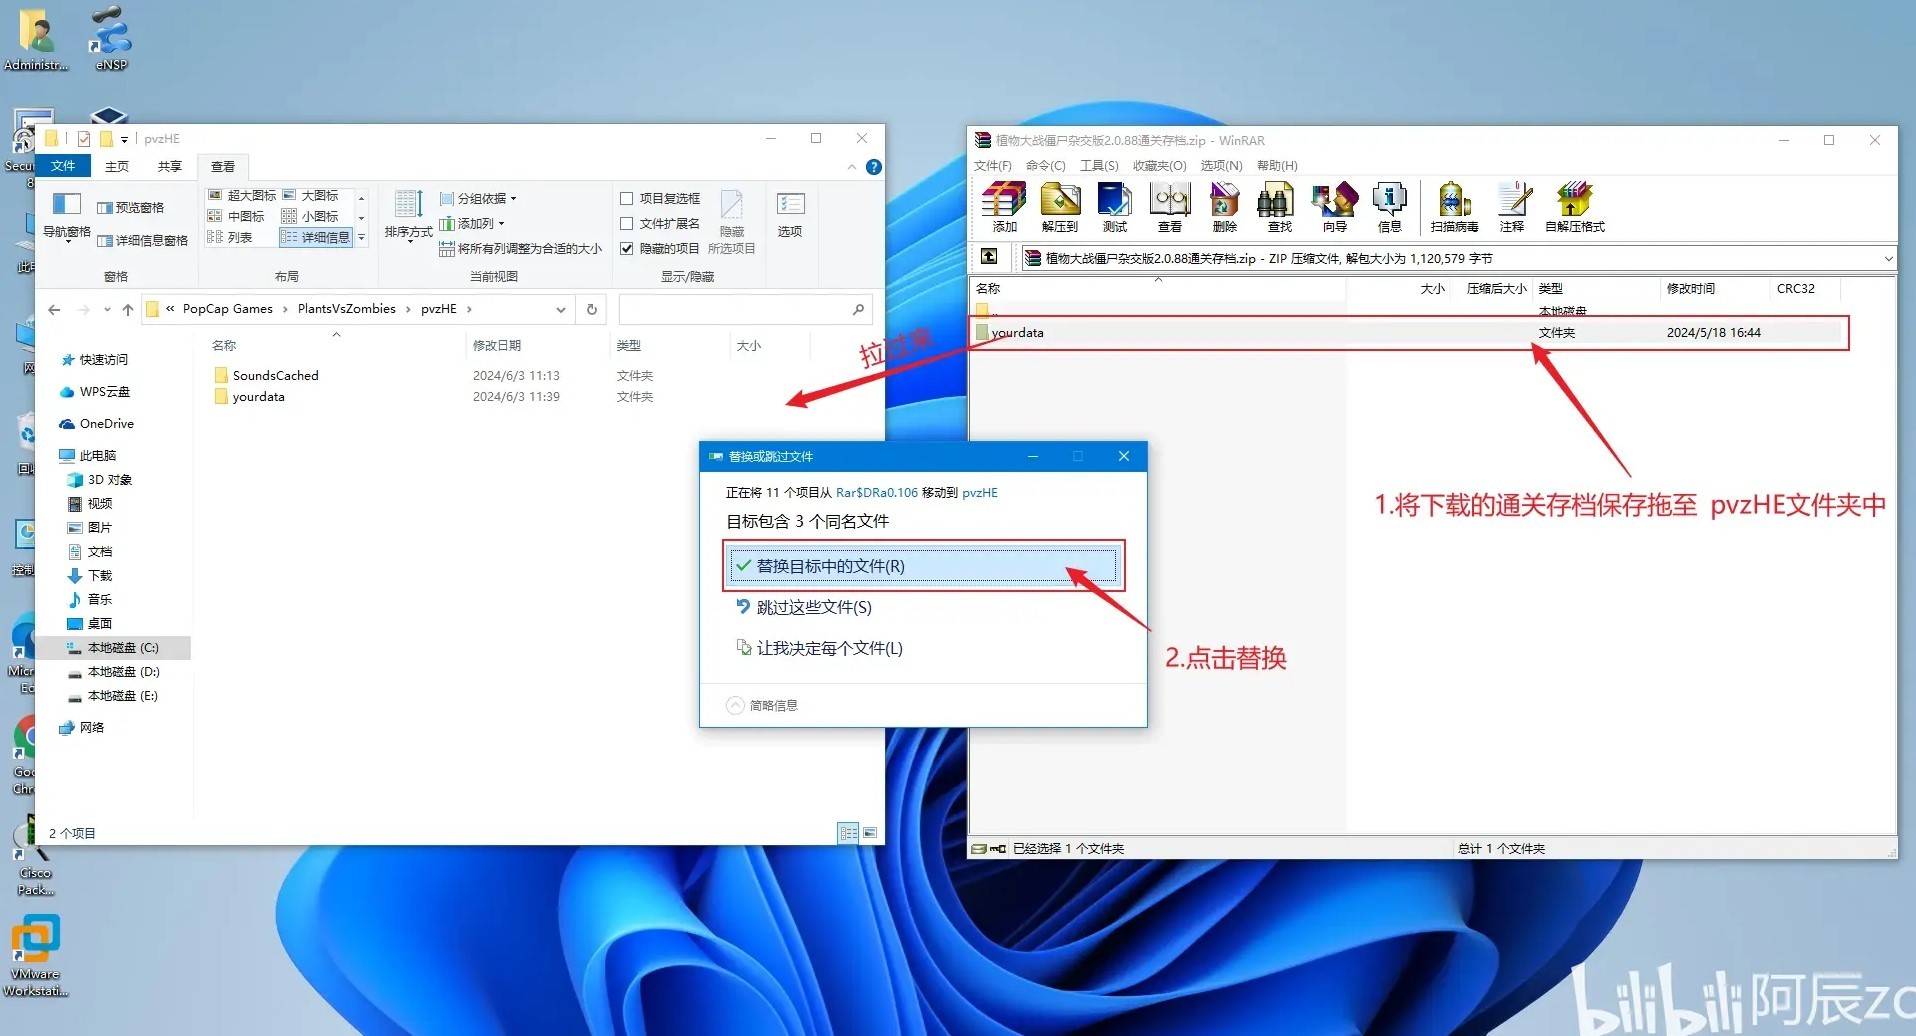1916x1036 pixels.
Task: Open the quick access toolbar dropdown
Action: pyautogui.click(x=125, y=139)
